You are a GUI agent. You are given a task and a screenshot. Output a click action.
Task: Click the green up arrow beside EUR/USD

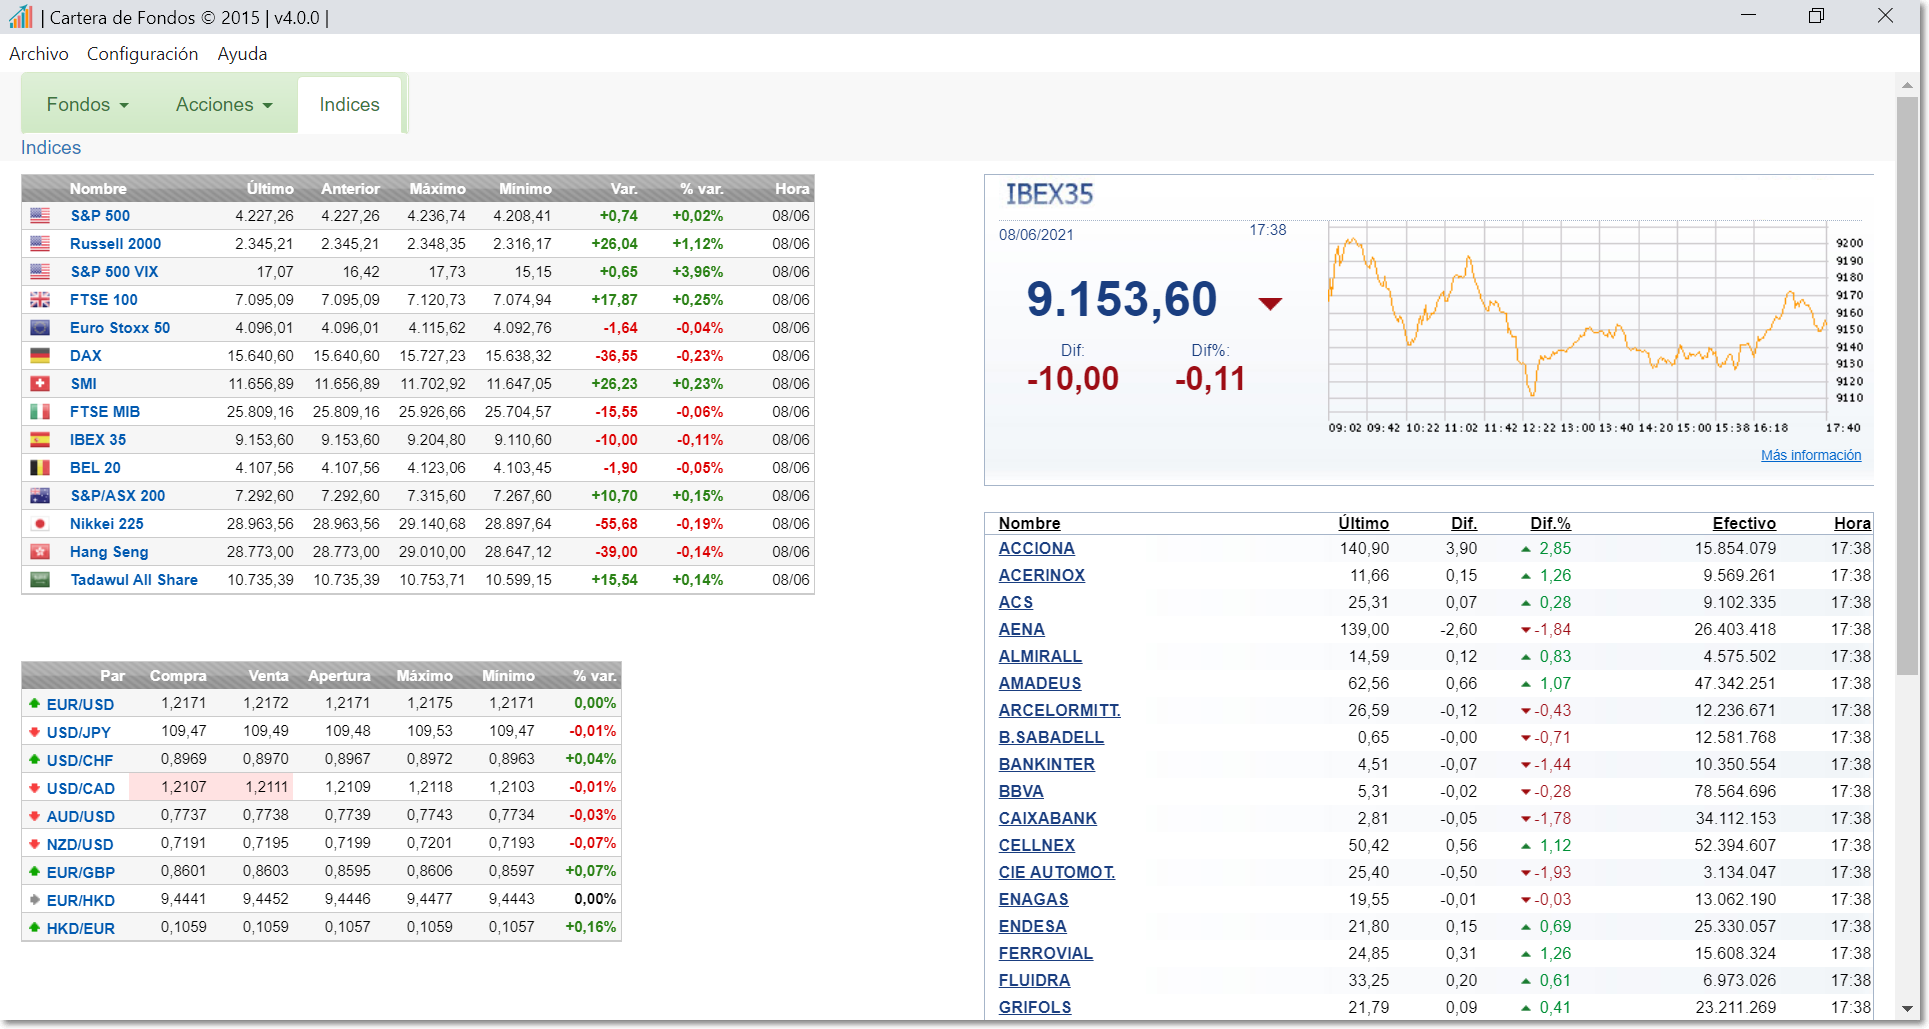pos(35,704)
